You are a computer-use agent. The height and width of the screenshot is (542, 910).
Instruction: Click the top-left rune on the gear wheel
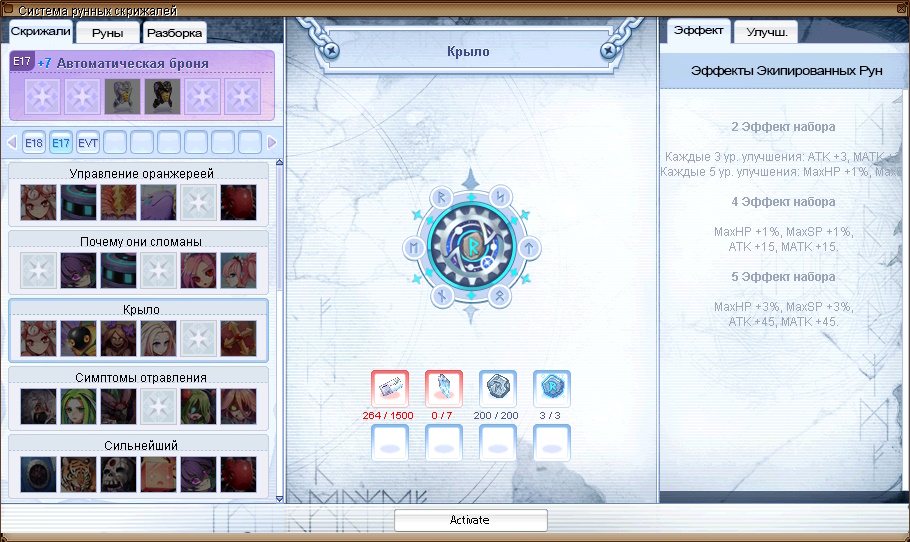click(x=441, y=196)
